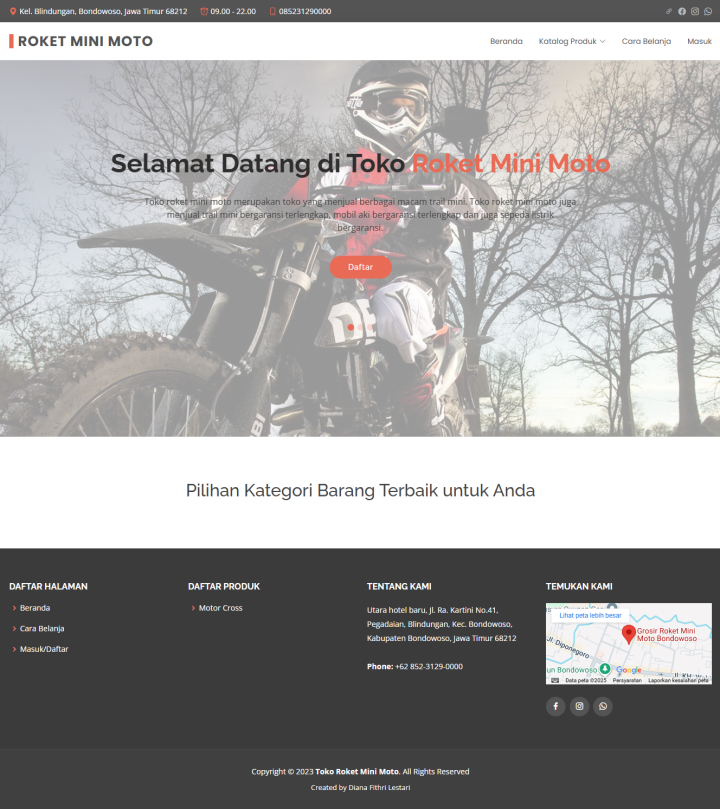Screen dimensions: 720x809
Task: Click Masuk in the navigation bar
Action: point(699,41)
